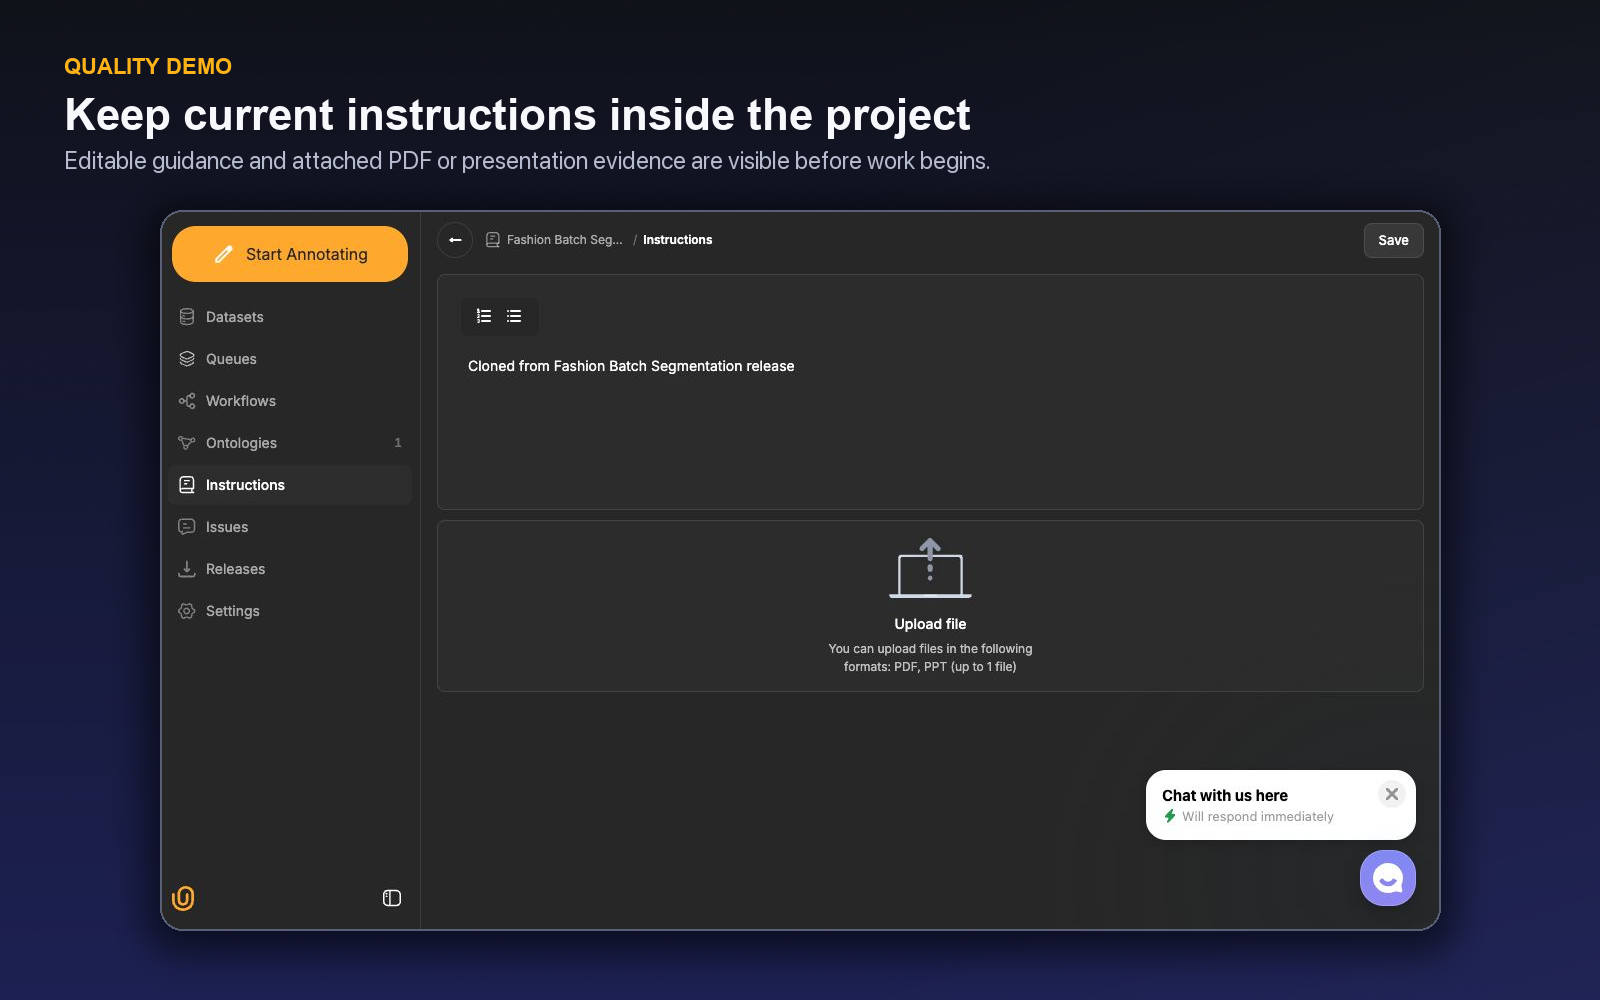
Task: Click the Queues stacked layers icon
Action: (187, 359)
